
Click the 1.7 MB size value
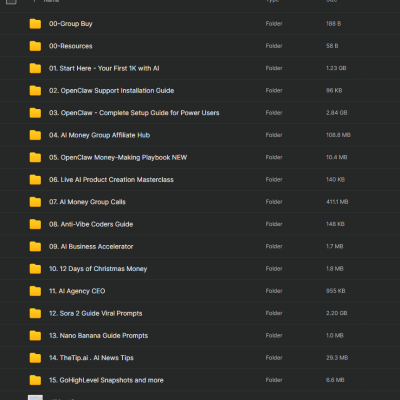[x=335, y=246]
